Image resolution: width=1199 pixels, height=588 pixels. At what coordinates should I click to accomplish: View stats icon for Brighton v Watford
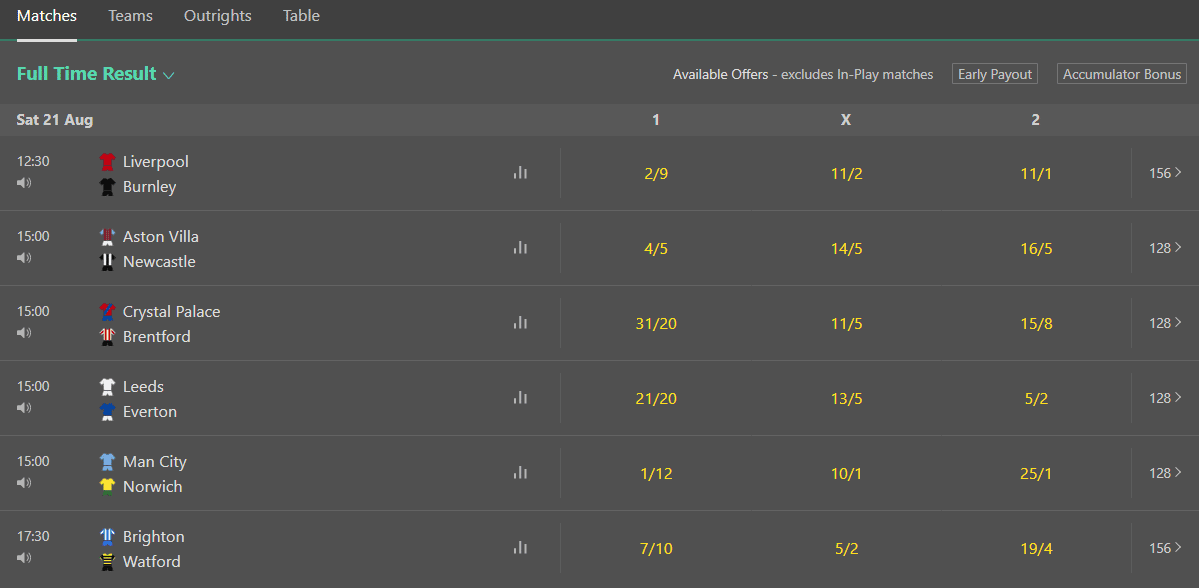pyautogui.click(x=520, y=548)
